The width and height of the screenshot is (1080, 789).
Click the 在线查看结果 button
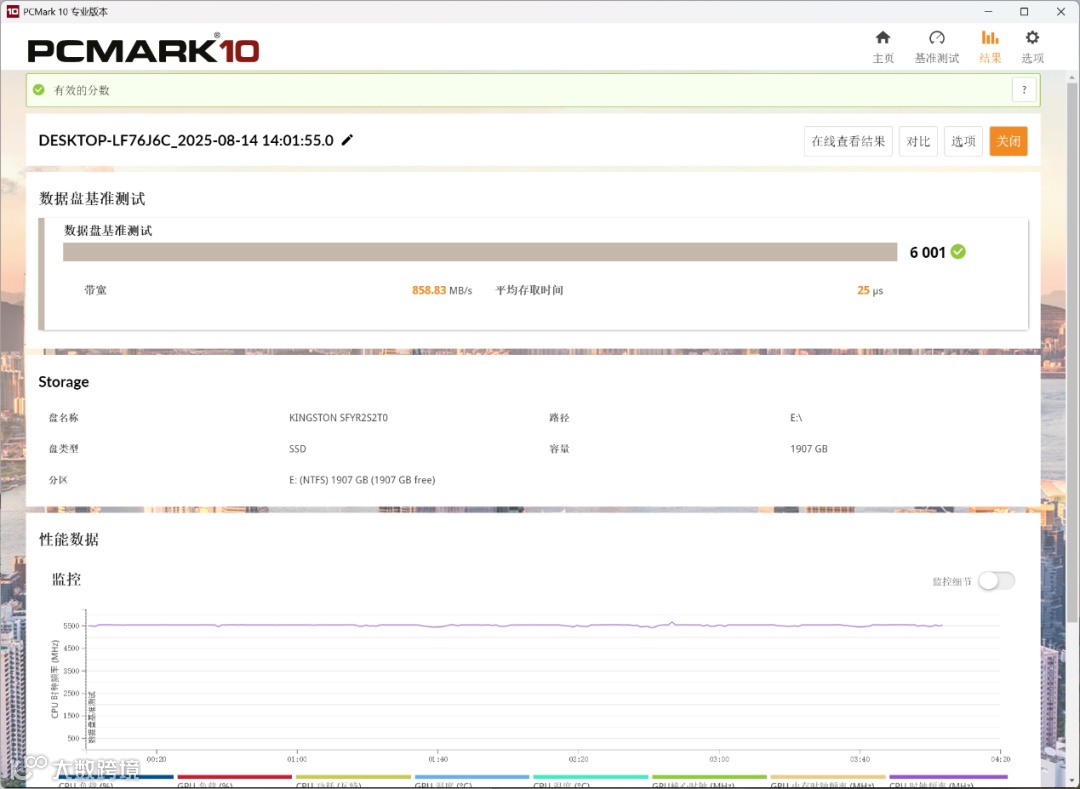tap(848, 141)
